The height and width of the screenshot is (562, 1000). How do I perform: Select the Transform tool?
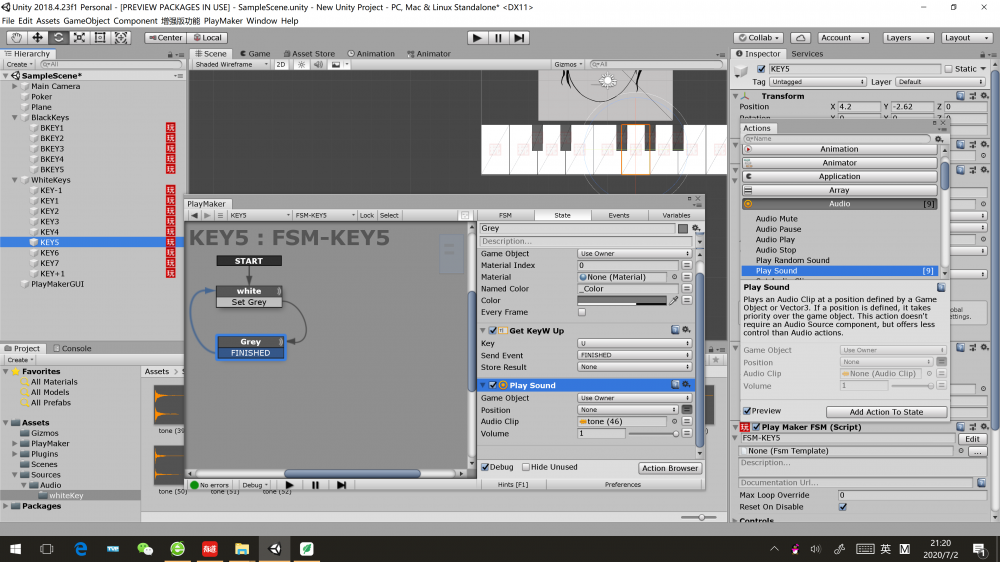tap(121, 38)
